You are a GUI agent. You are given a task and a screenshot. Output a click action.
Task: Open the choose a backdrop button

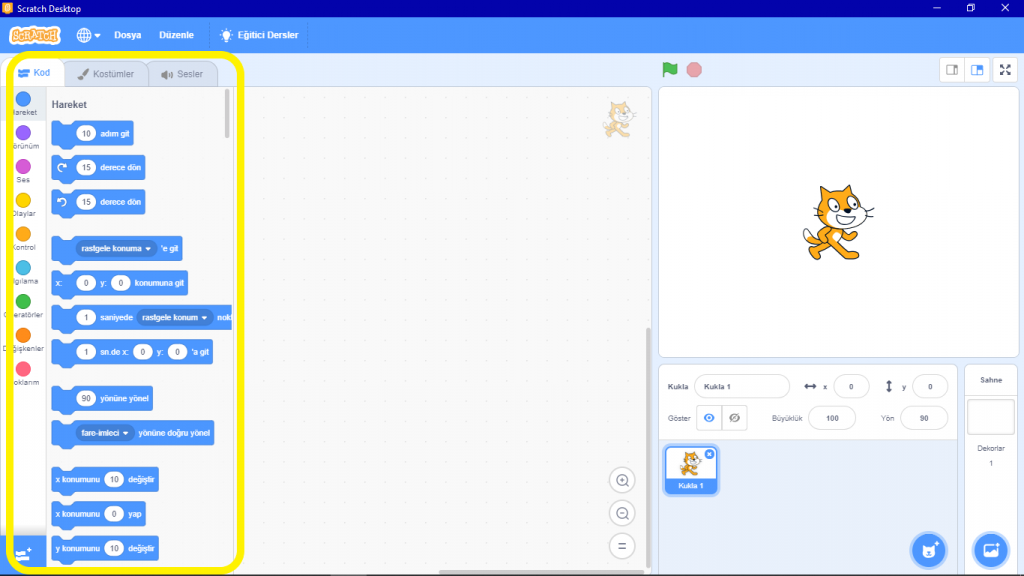991,551
